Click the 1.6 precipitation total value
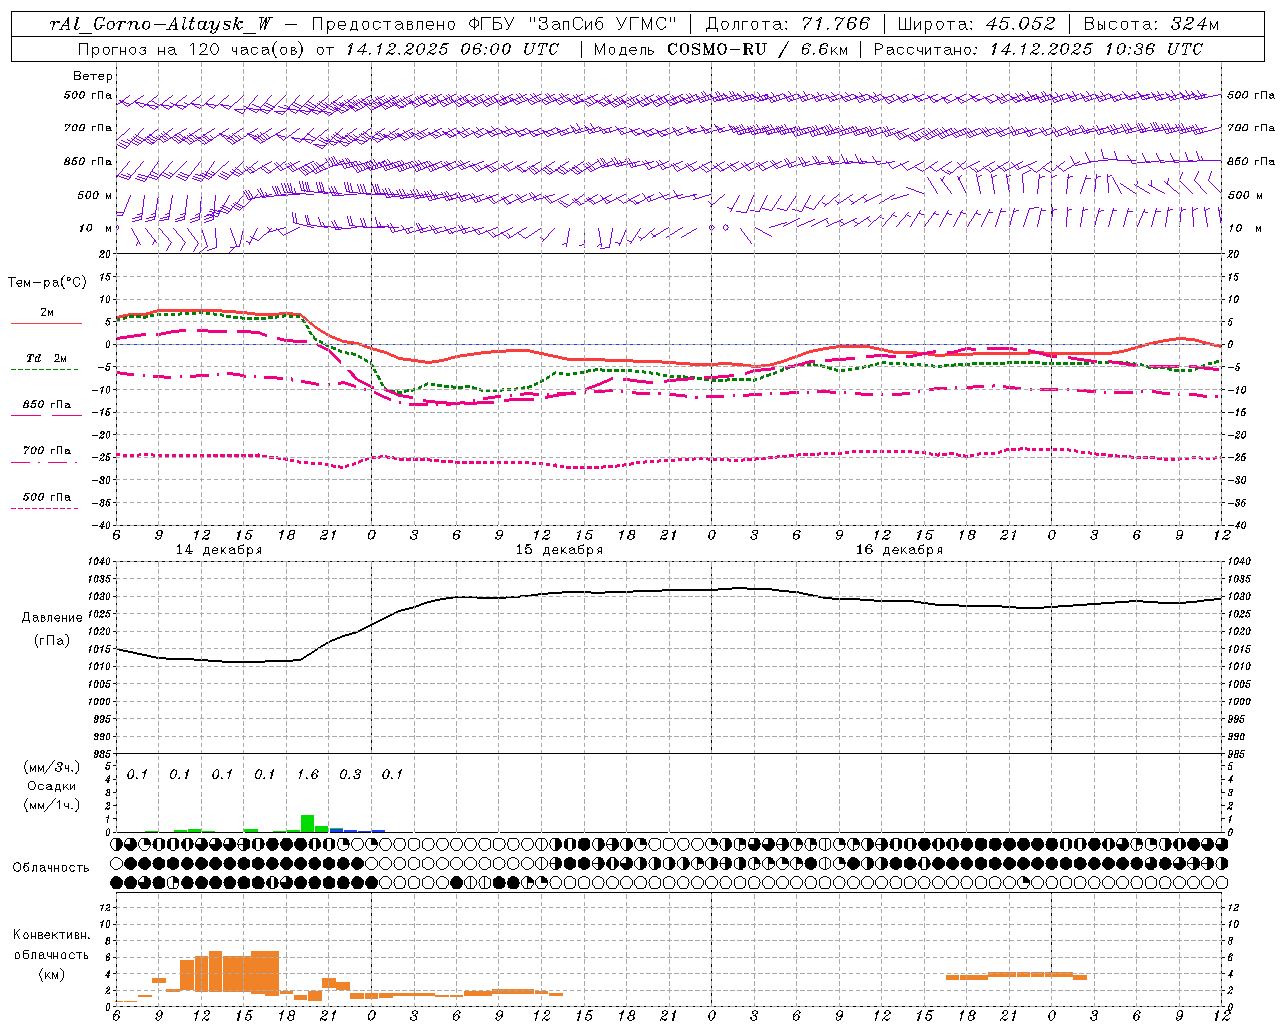This screenshot has width=1280, height=1024. click(x=308, y=775)
